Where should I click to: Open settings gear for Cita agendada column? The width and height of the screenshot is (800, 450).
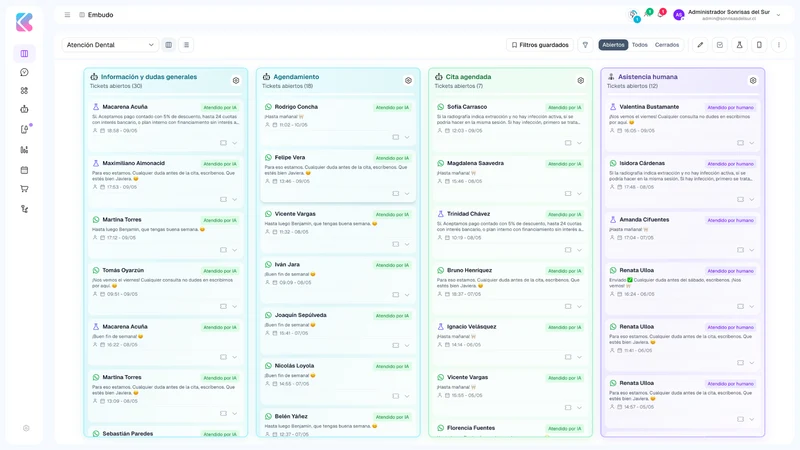pos(581,81)
